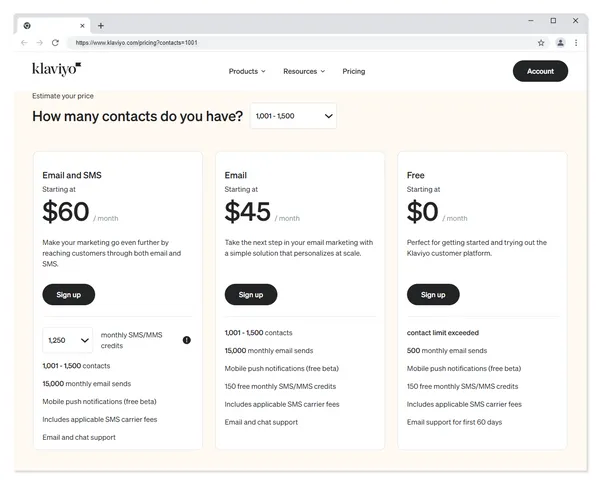The height and width of the screenshot is (484, 600).
Task: Click '15,000 monthly email sends' in Email plan
Action: coord(269,351)
